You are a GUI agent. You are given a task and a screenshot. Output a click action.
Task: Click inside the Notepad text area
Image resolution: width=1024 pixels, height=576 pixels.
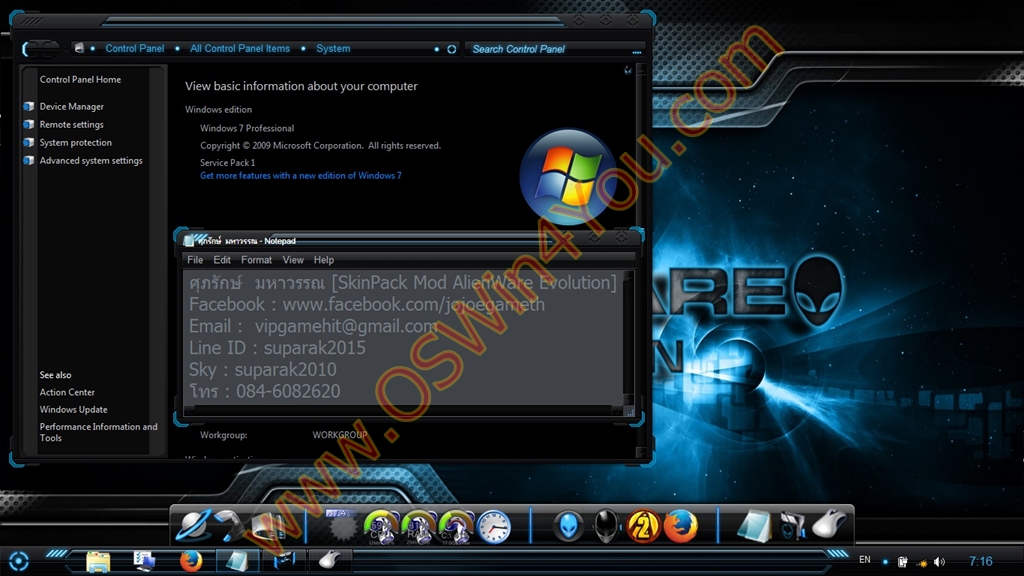coord(403,338)
